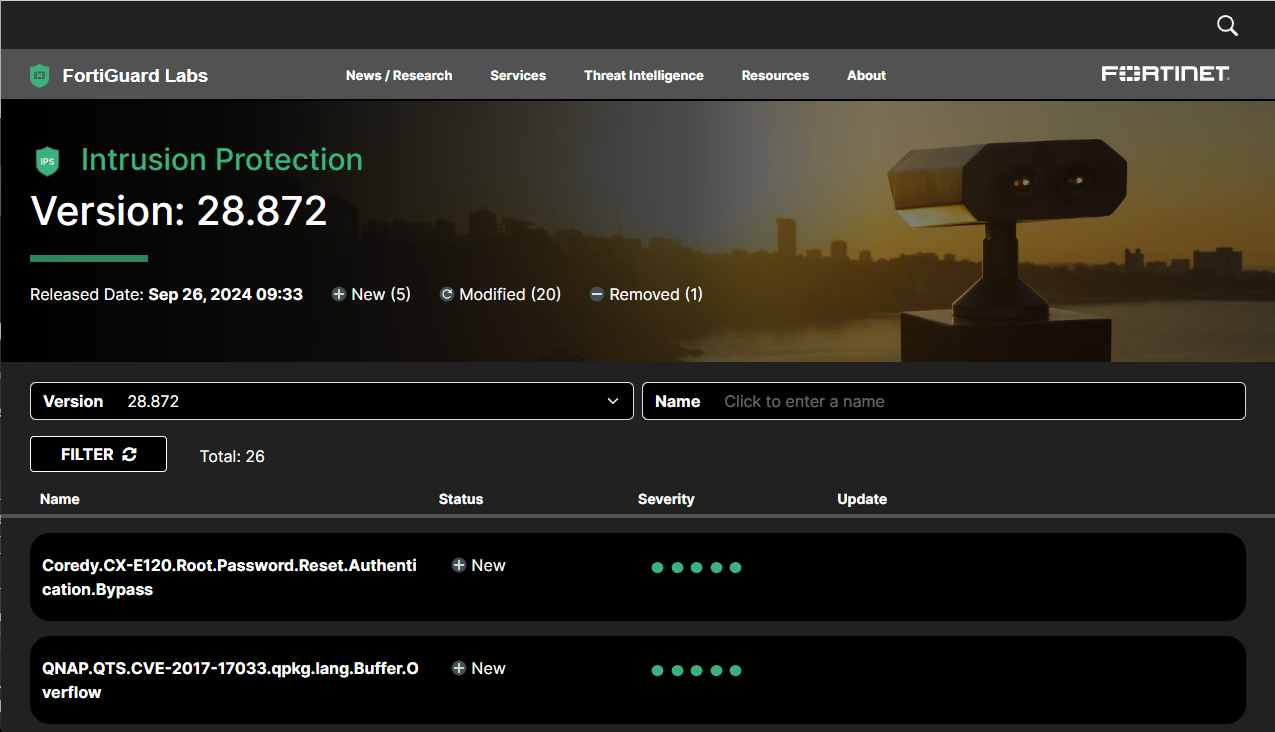
Task: Open the Version dropdown showing 28.872
Action: [x=331, y=400]
